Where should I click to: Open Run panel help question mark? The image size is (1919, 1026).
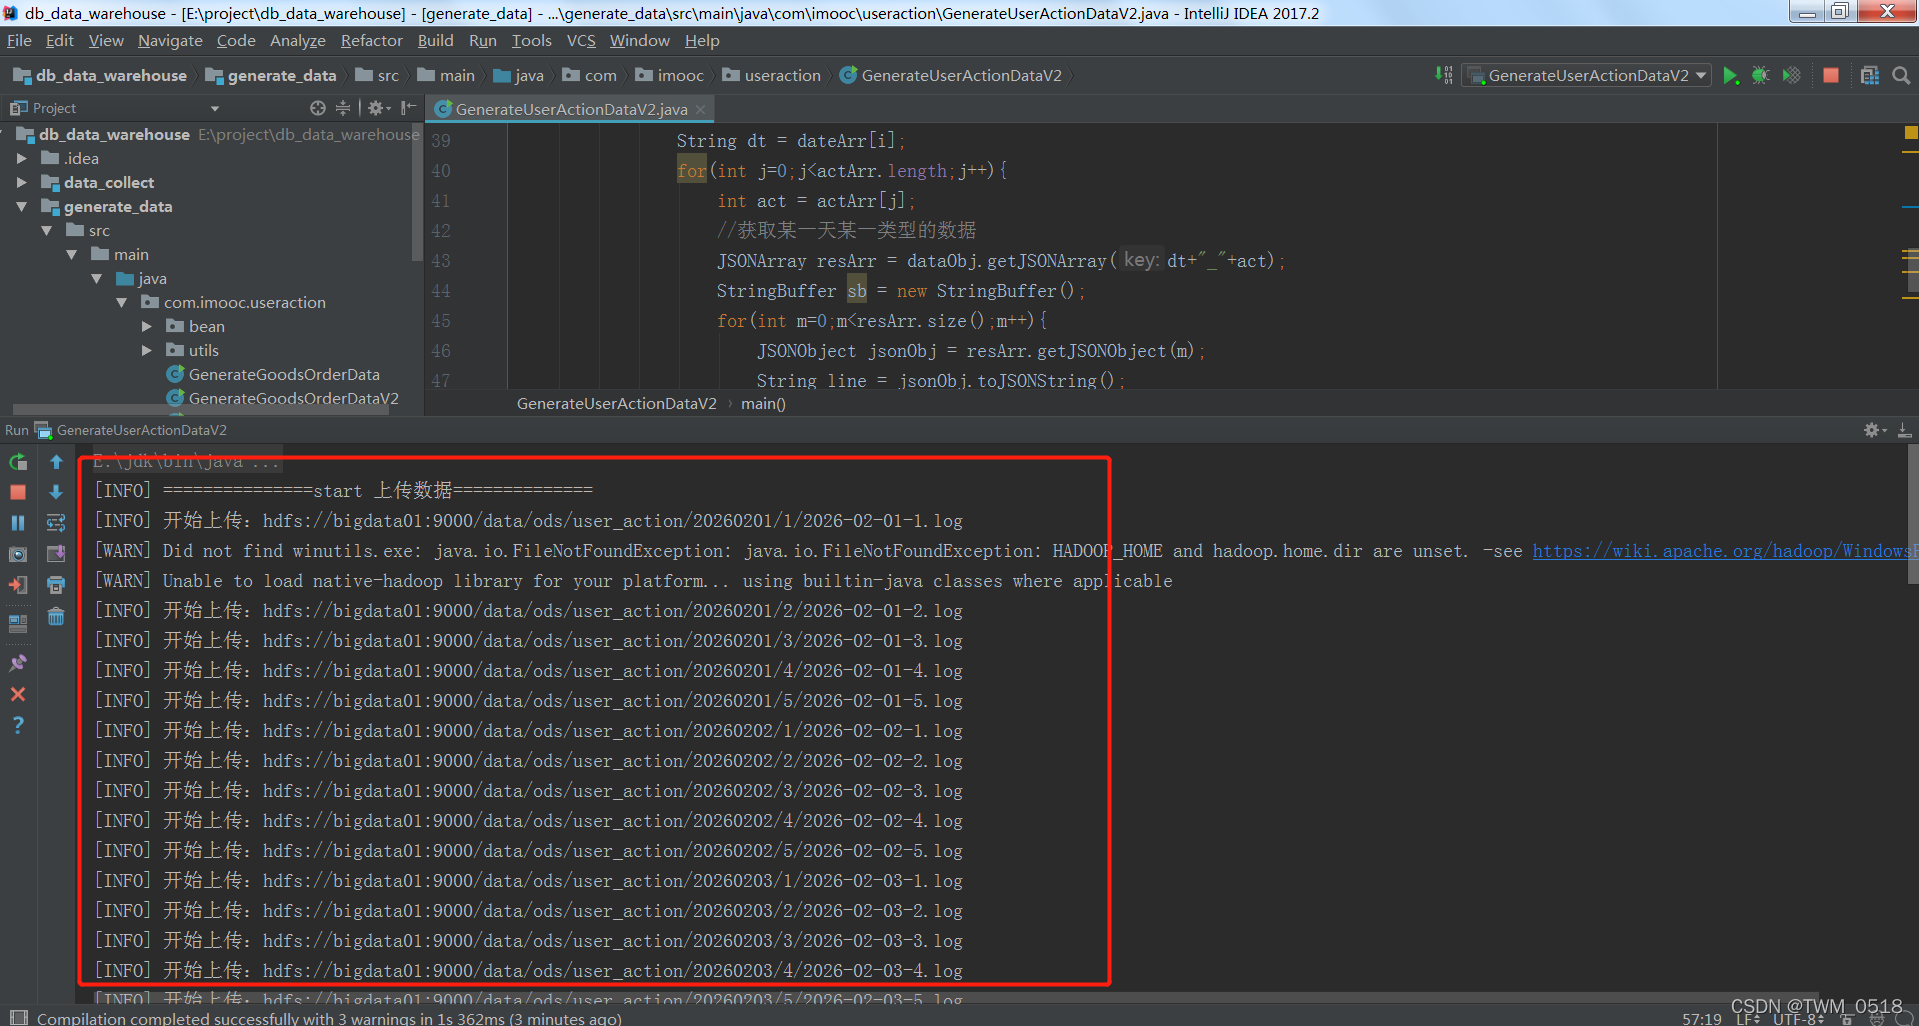click(18, 725)
